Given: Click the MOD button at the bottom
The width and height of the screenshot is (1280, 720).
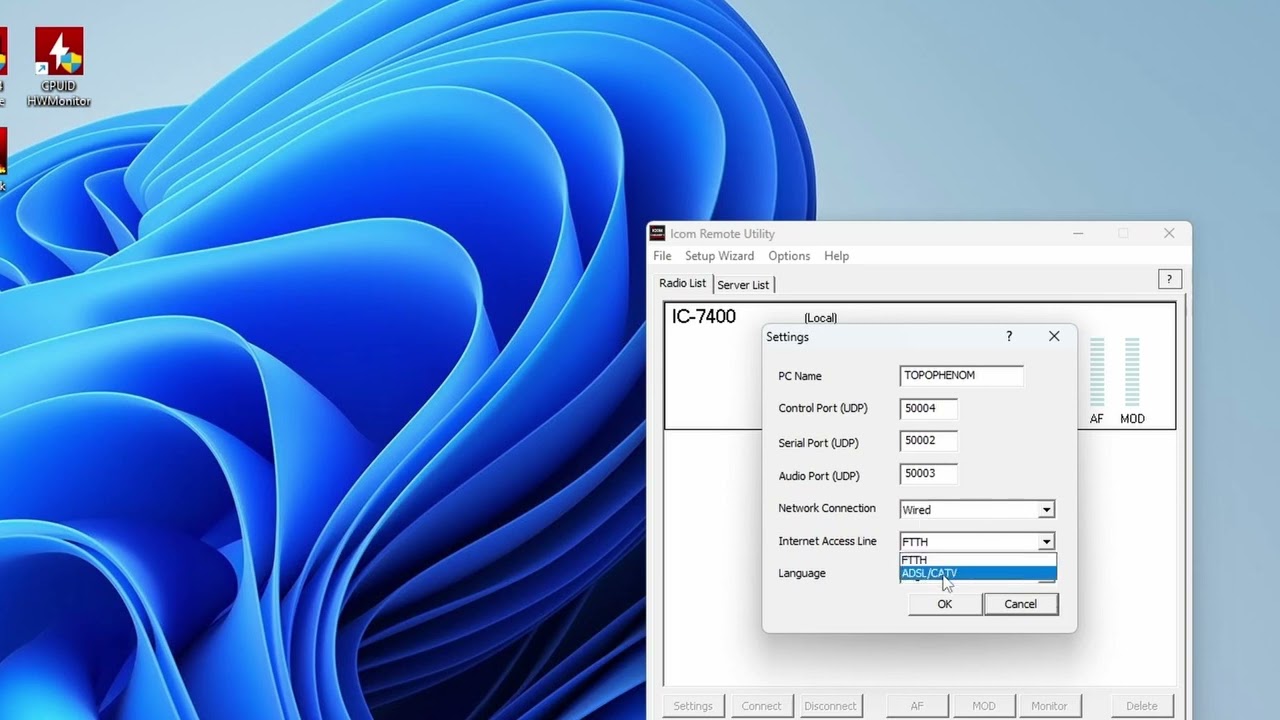Looking at the screenshot, I should coord(984,706).
